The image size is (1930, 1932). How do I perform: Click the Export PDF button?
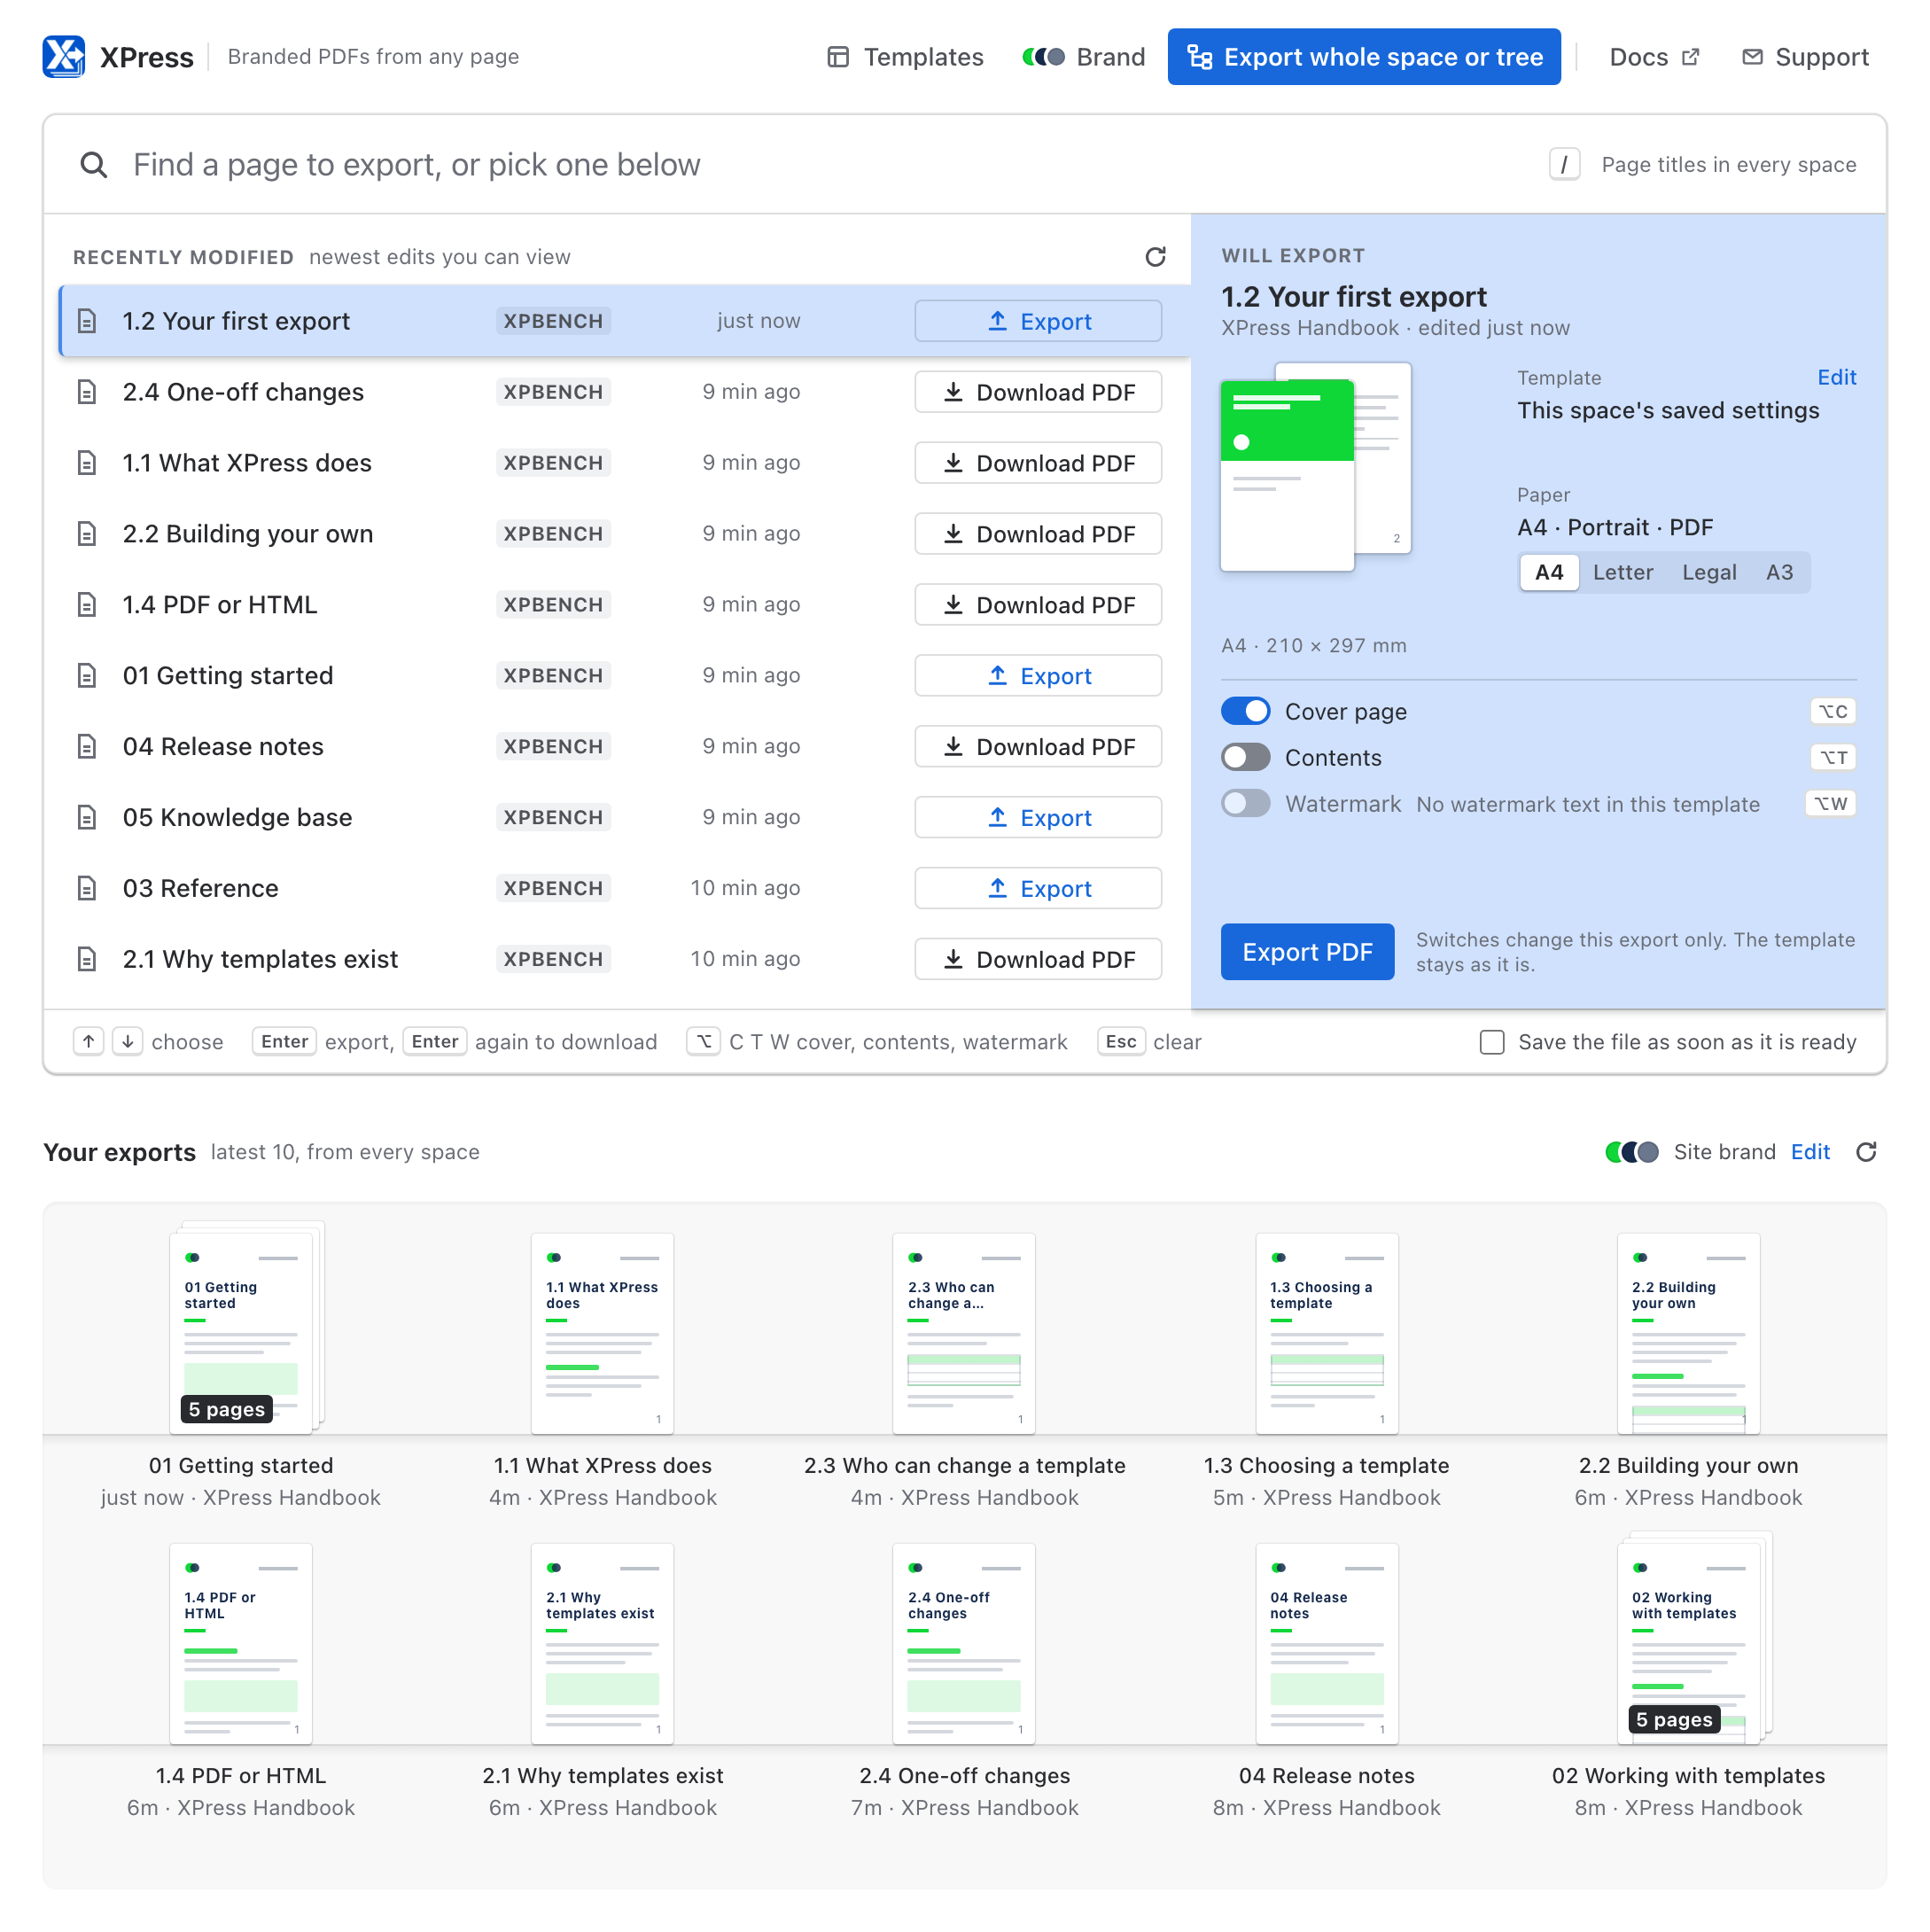point(1307,952)
